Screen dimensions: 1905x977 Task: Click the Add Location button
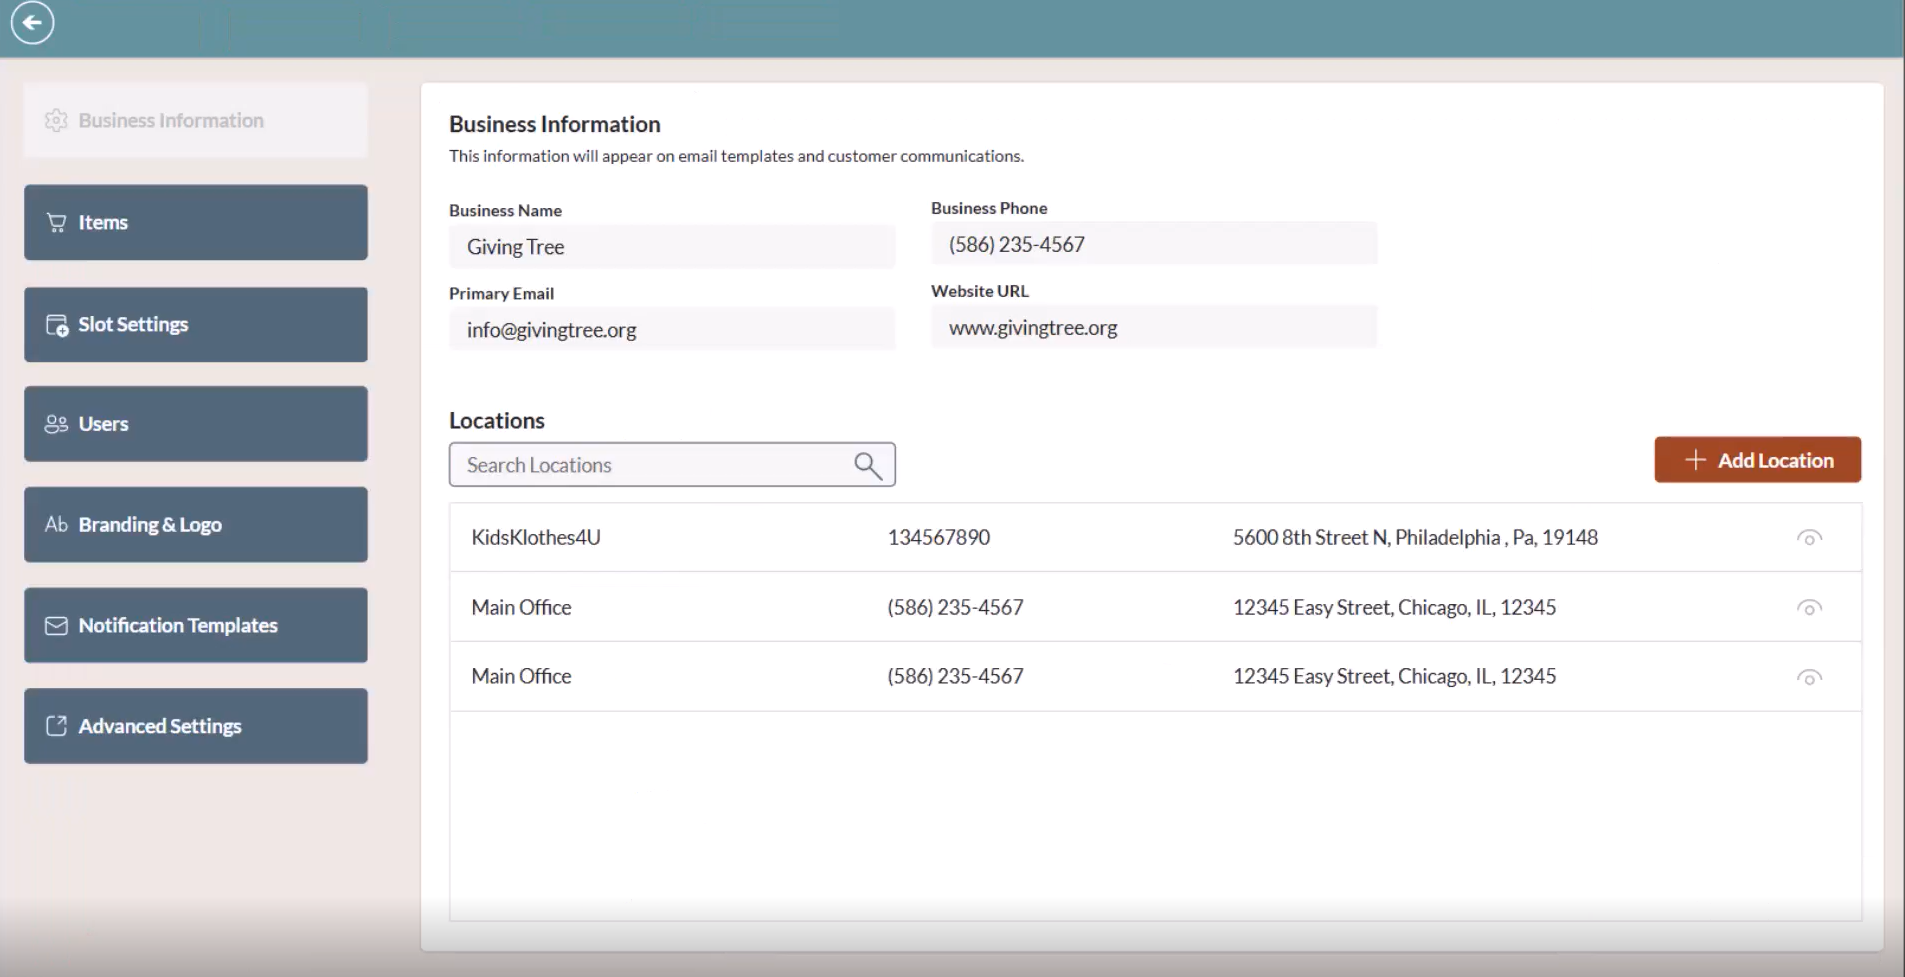[1757, 460]
